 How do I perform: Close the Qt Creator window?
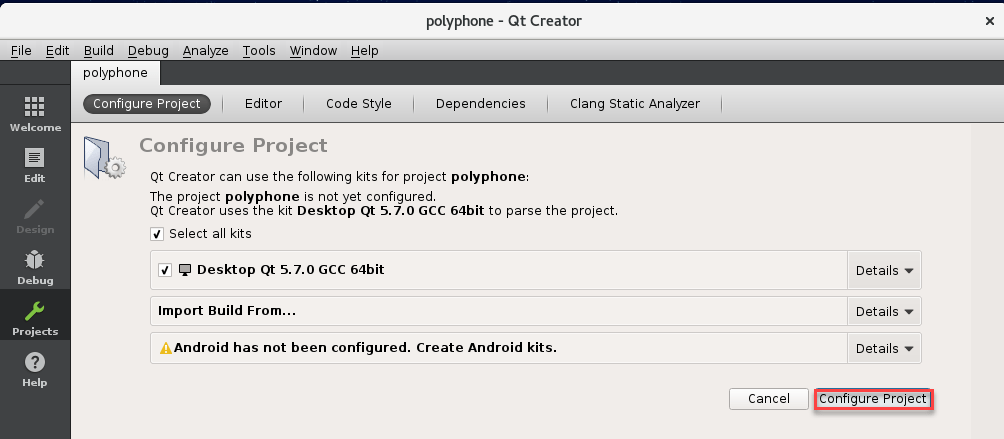pyautogui.click(x=989, y=21)
